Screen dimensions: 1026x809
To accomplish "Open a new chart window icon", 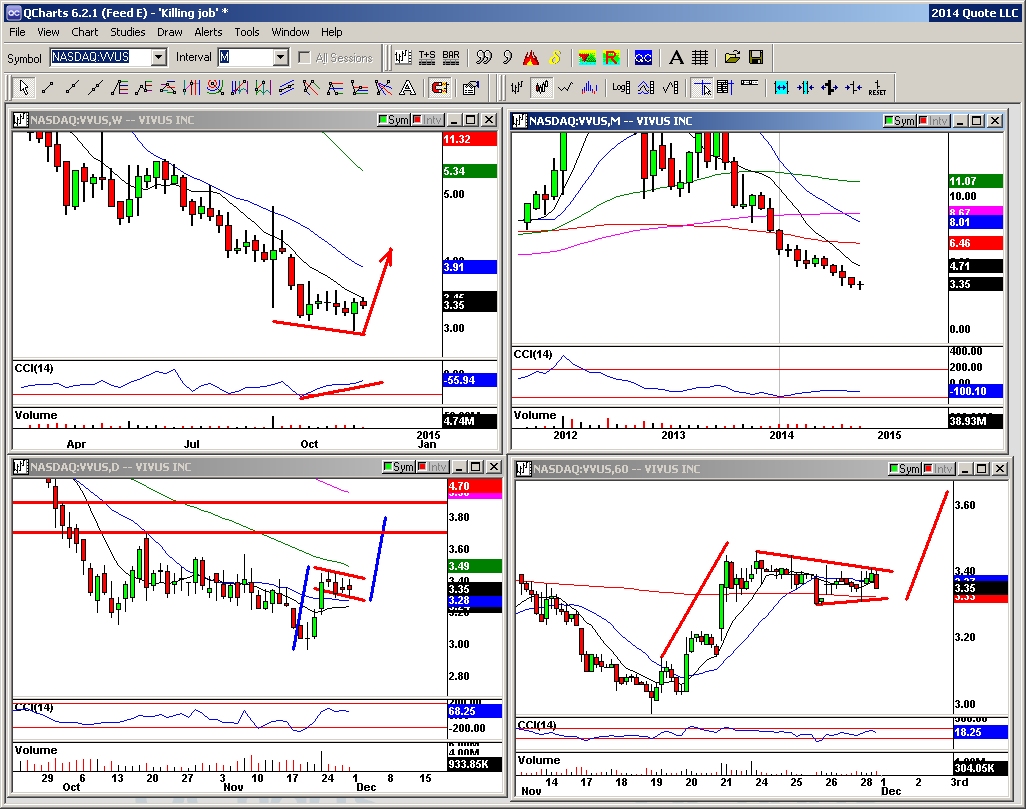I will pyautogui.click(x=402, y=58).
